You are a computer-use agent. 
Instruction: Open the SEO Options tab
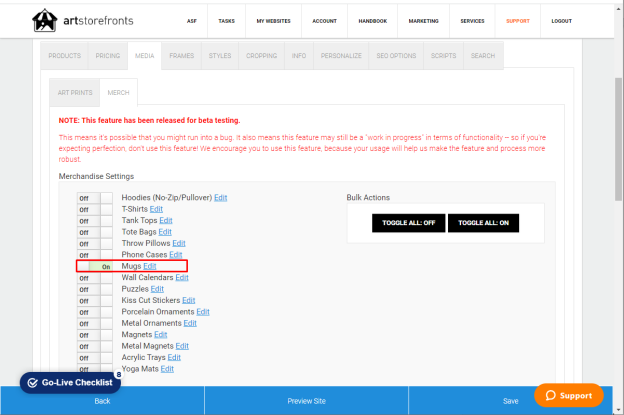pos(396,56)
